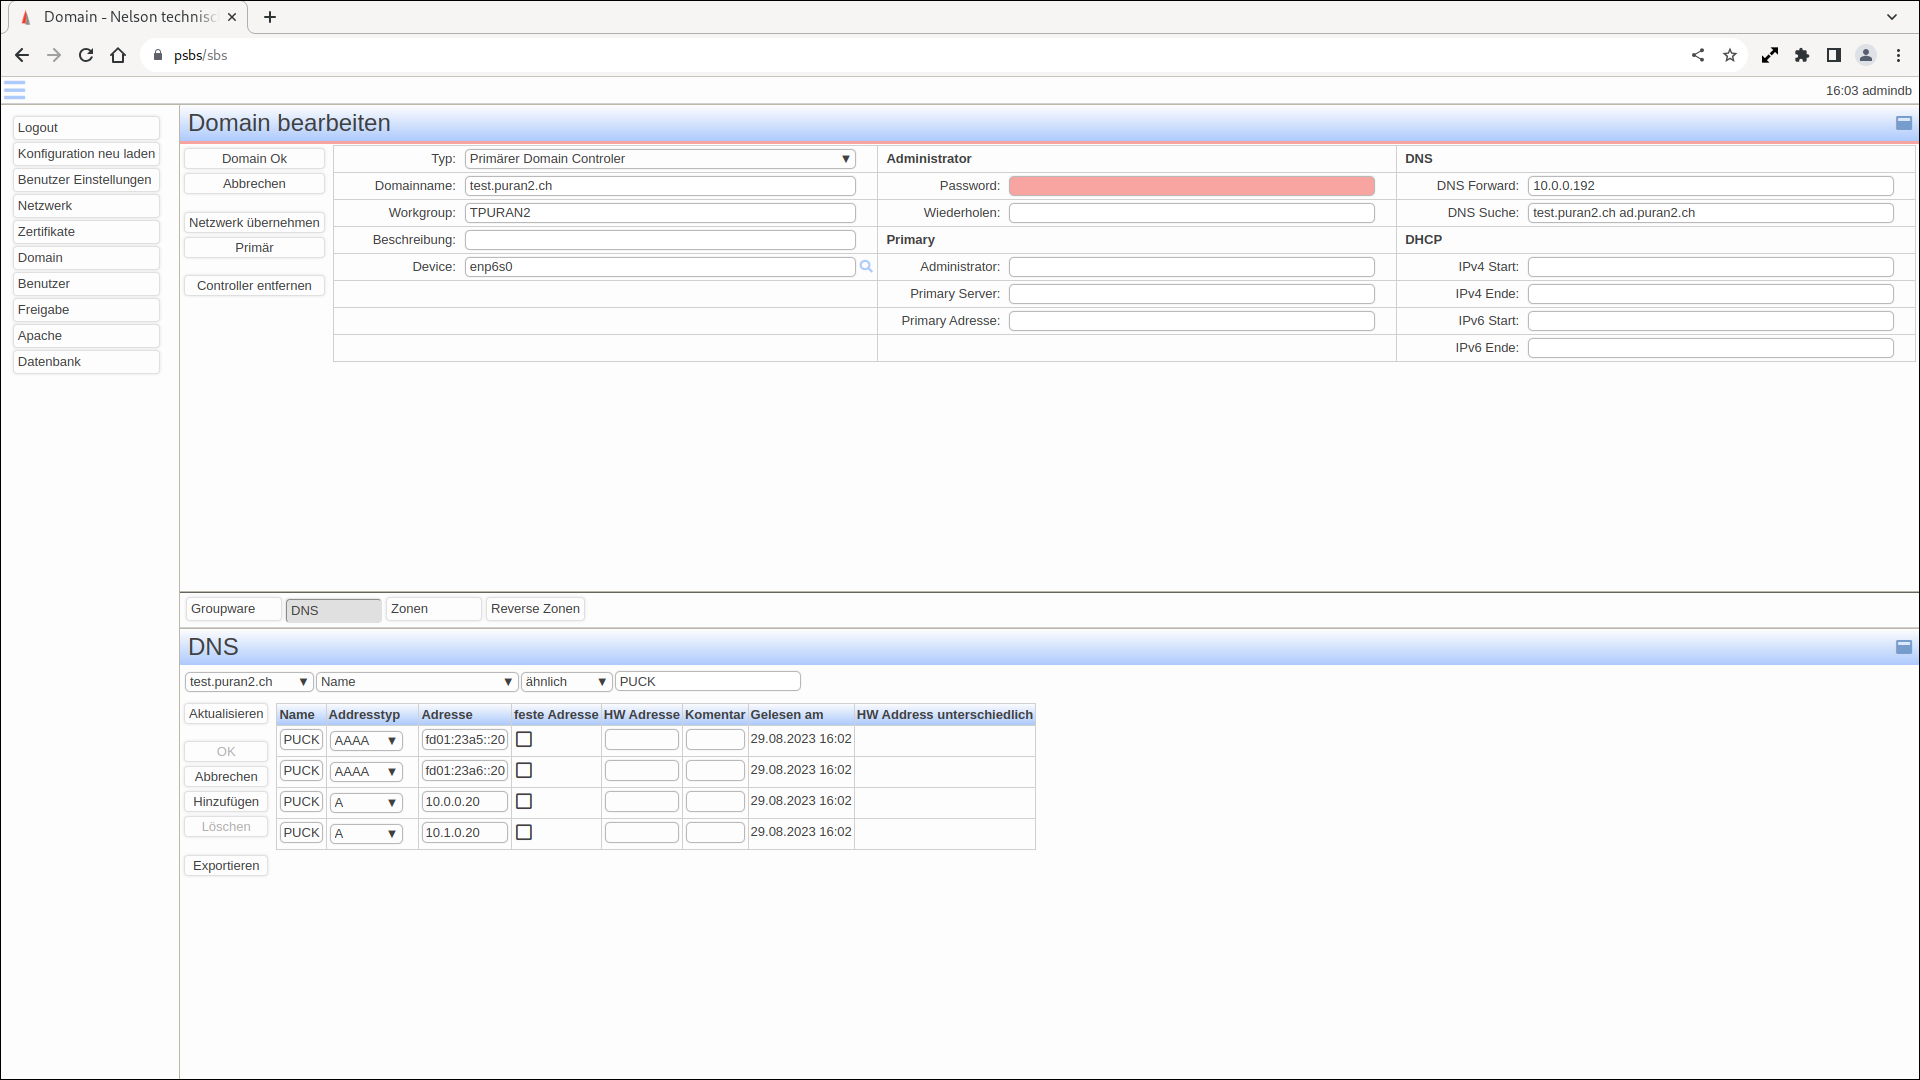
Task: Collapse the DNS panel icon
Action: 1903,647
